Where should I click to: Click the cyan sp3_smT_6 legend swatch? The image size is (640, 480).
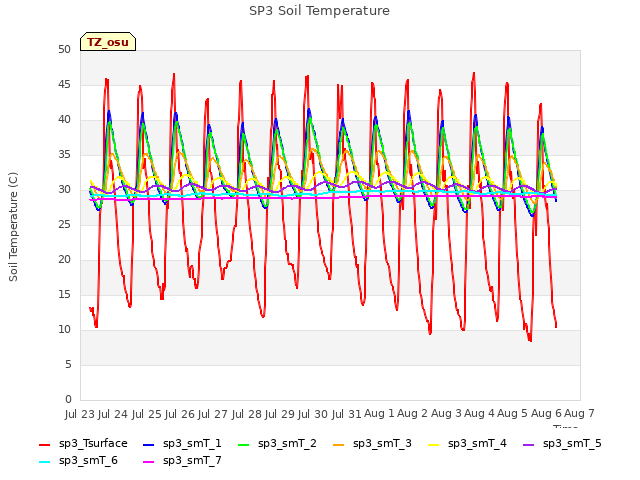(x=44, y=462)
